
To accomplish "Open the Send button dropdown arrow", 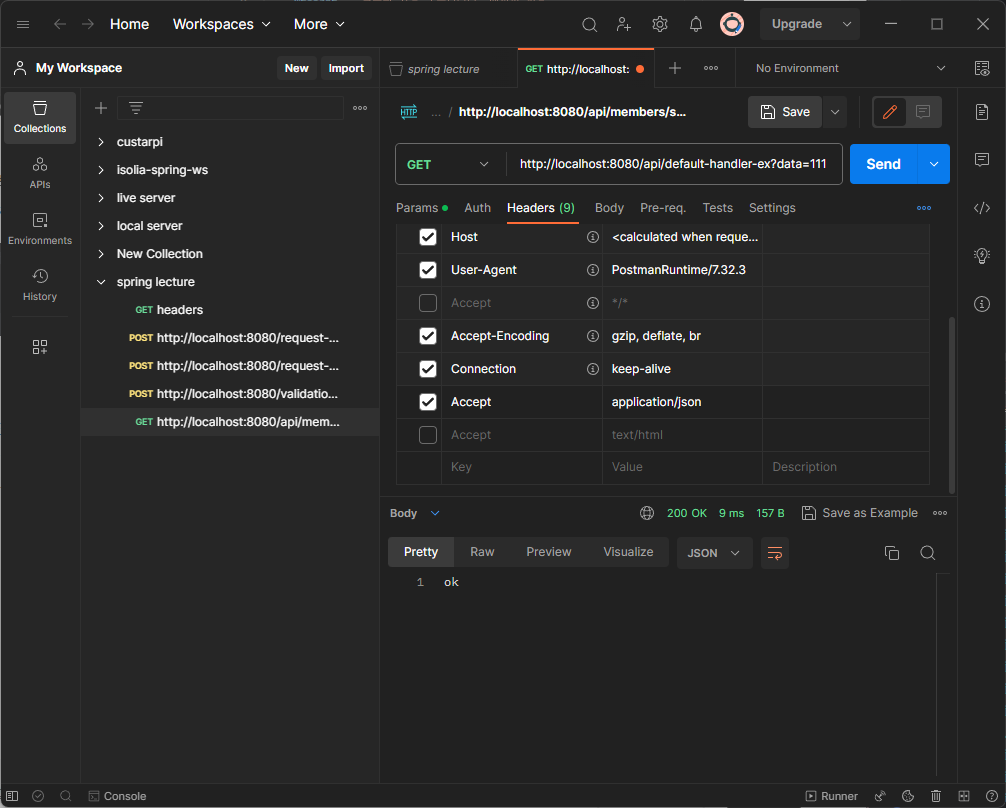I will pos(934,164).
